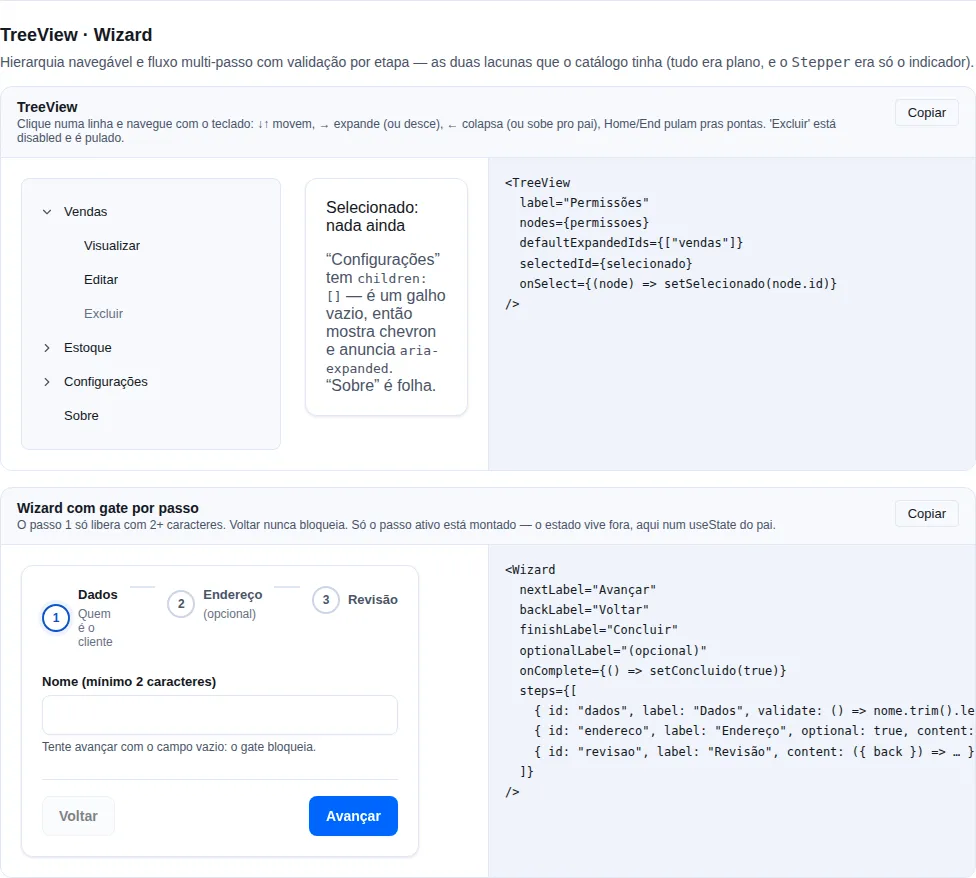Select the Sobre leaf in the tree
The image size is (976, 878).
point(151,416)
